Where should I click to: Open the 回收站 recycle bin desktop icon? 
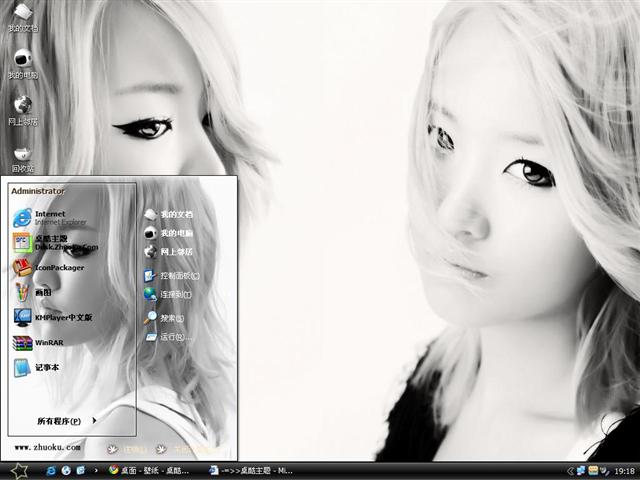(23, 159)
